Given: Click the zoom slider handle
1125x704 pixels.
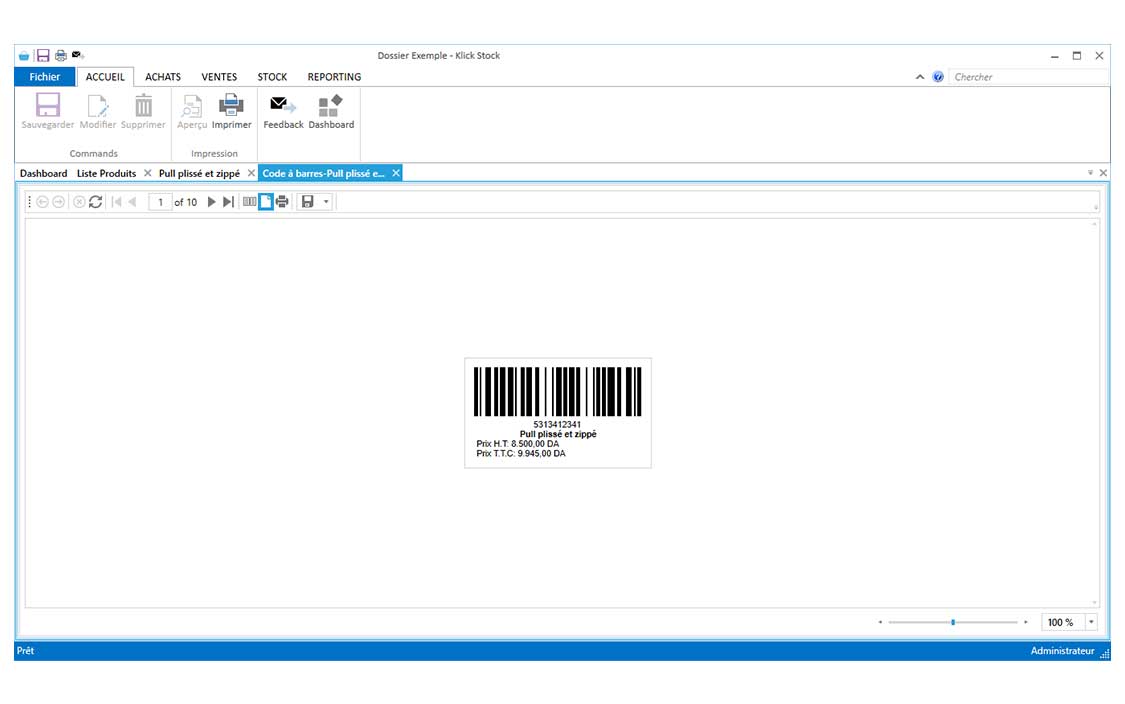Looking at the screenshot, I should [x=953, y=622].
